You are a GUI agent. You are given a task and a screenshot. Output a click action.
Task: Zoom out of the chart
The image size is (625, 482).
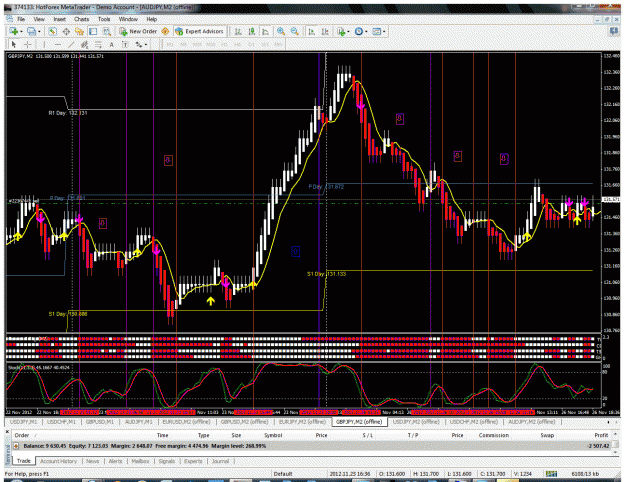tap(295, 31)
